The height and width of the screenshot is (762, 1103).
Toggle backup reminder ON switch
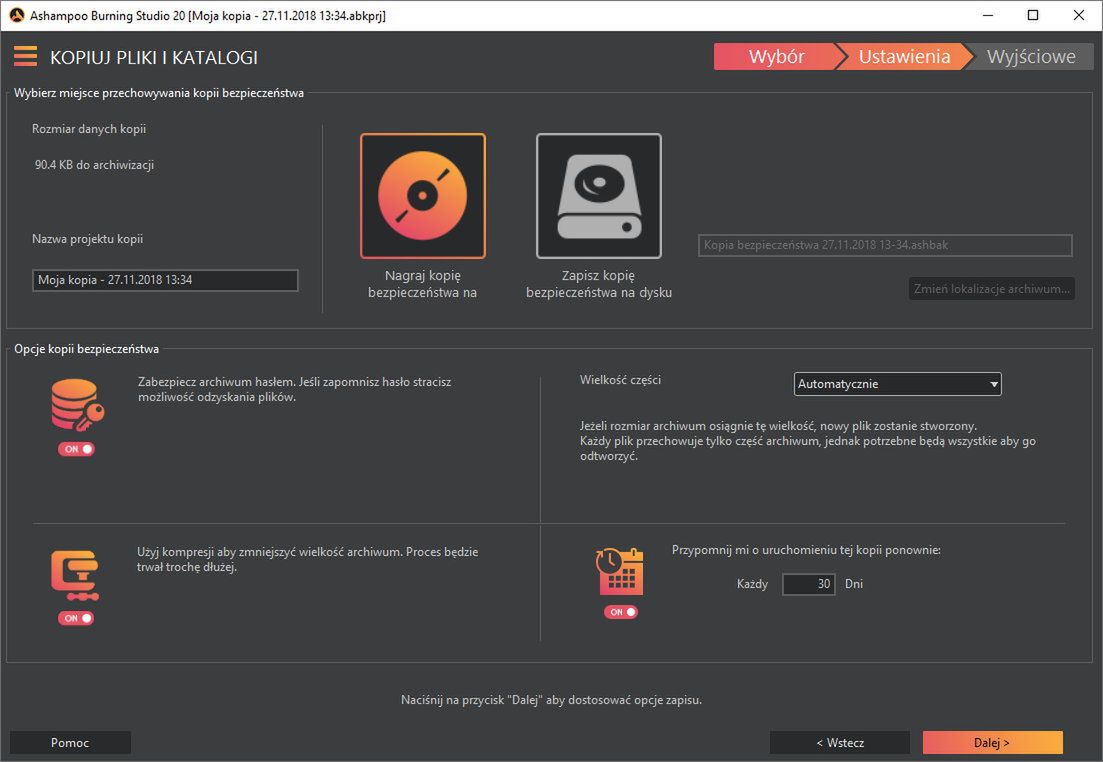point(620,612)
